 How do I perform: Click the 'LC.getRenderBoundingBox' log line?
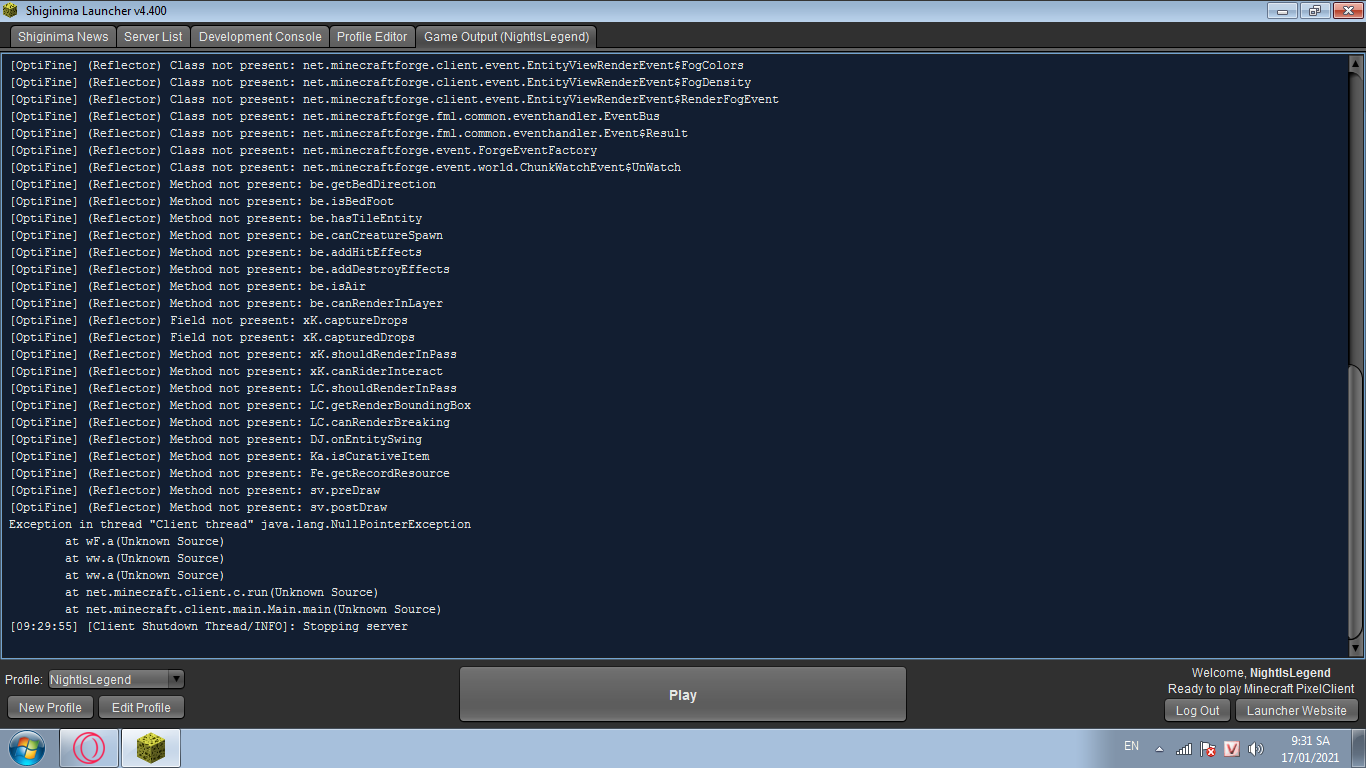tap(240, 405)
